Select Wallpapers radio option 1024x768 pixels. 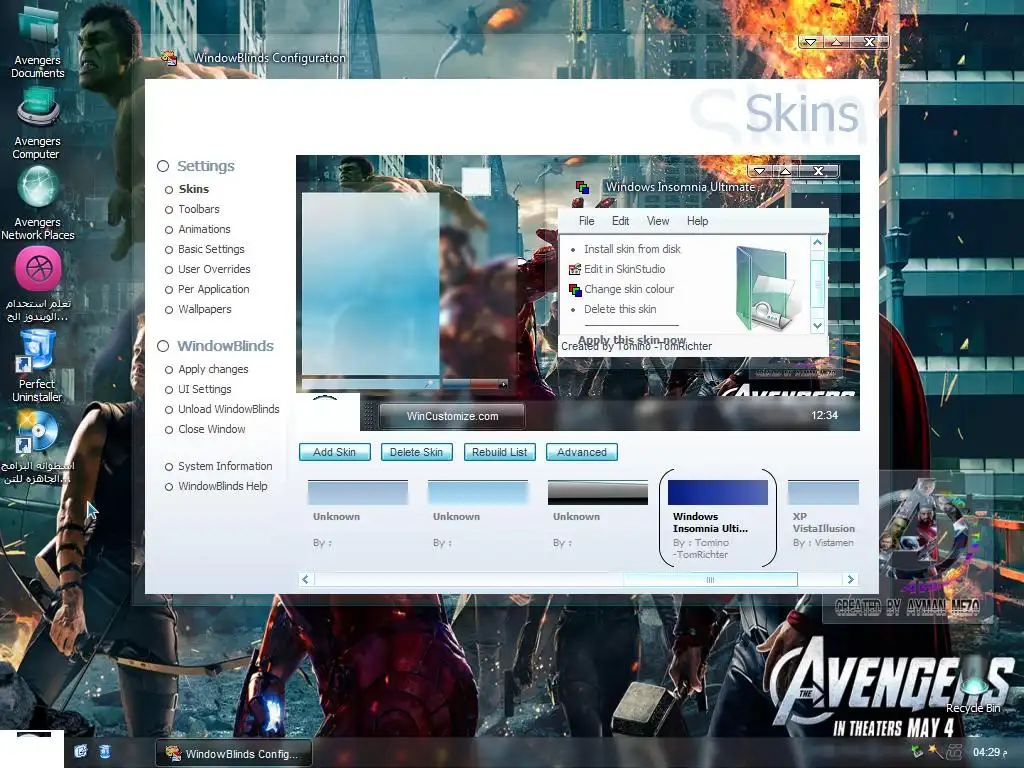168,310
